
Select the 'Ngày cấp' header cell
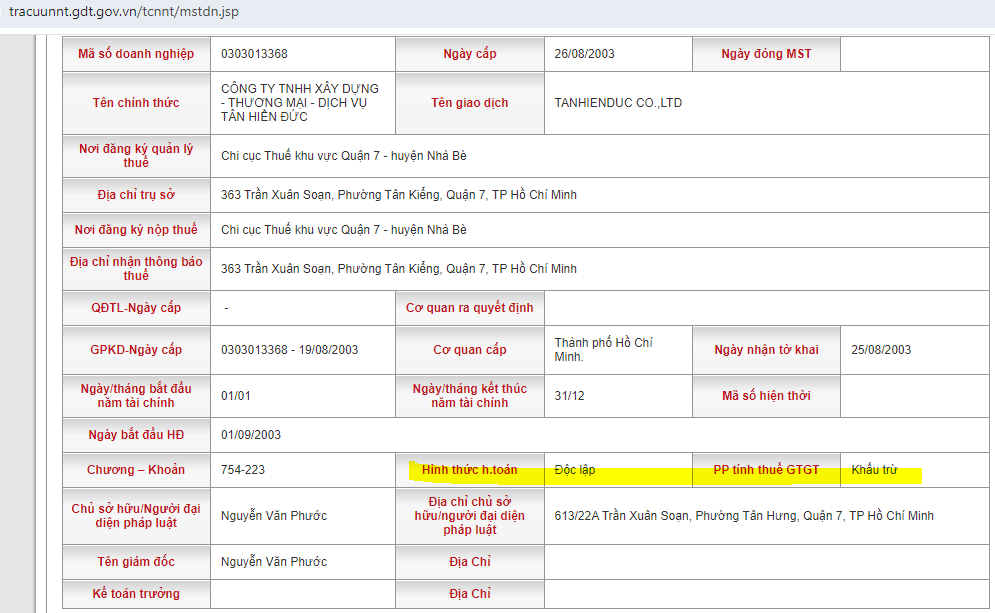pyautogui.click(x=470, y=54)
